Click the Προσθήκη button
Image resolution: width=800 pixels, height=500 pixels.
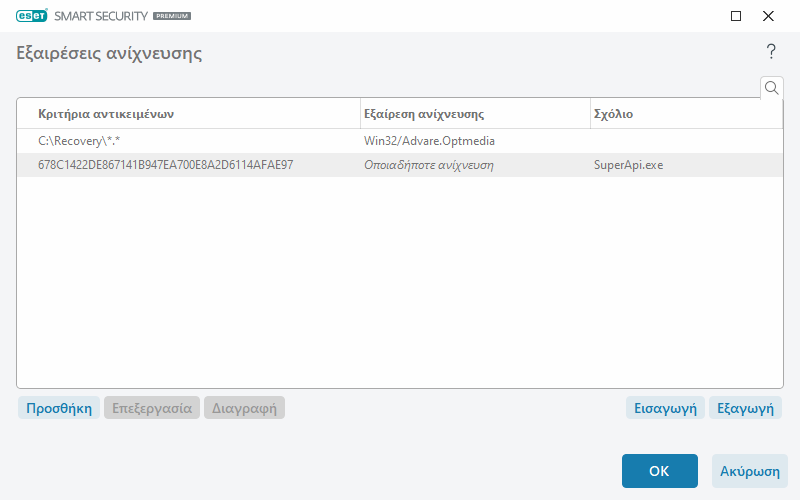(59, 408)
